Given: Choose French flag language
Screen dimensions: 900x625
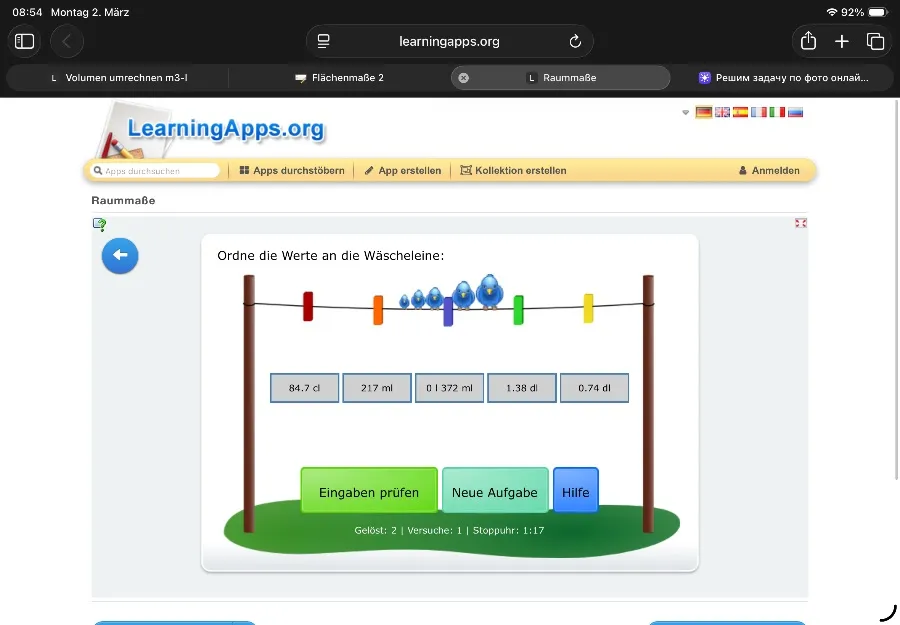Looking at the screenshot, I should (x=759, y=112).
